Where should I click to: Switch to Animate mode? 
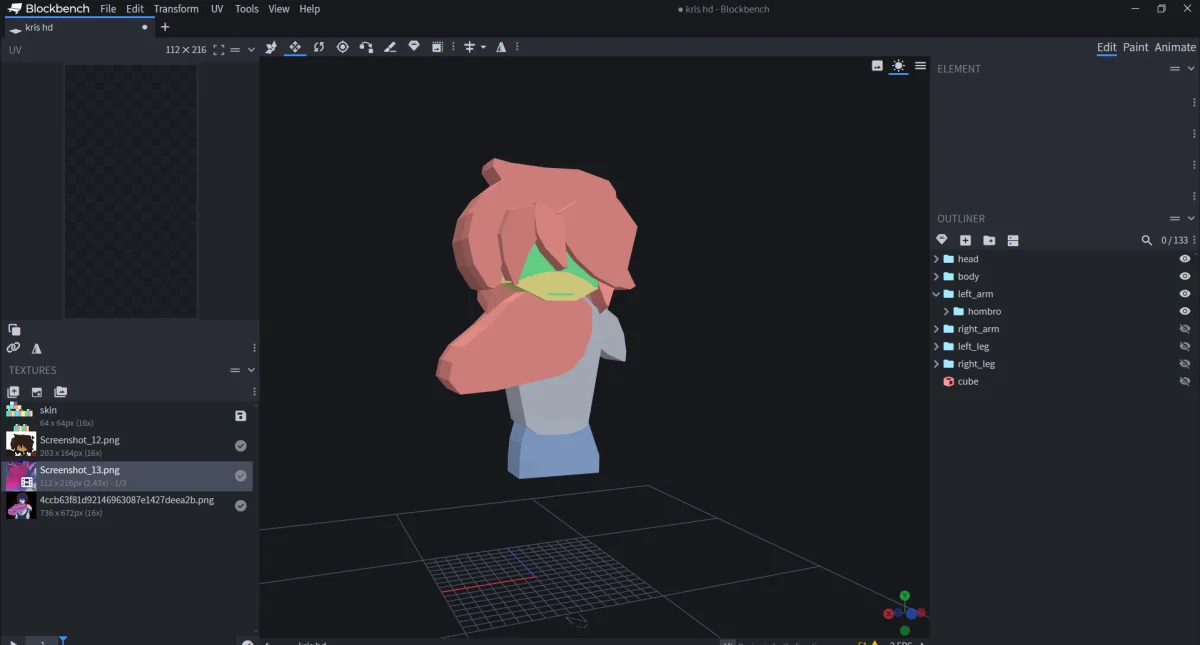click(x=1175, y=47)
